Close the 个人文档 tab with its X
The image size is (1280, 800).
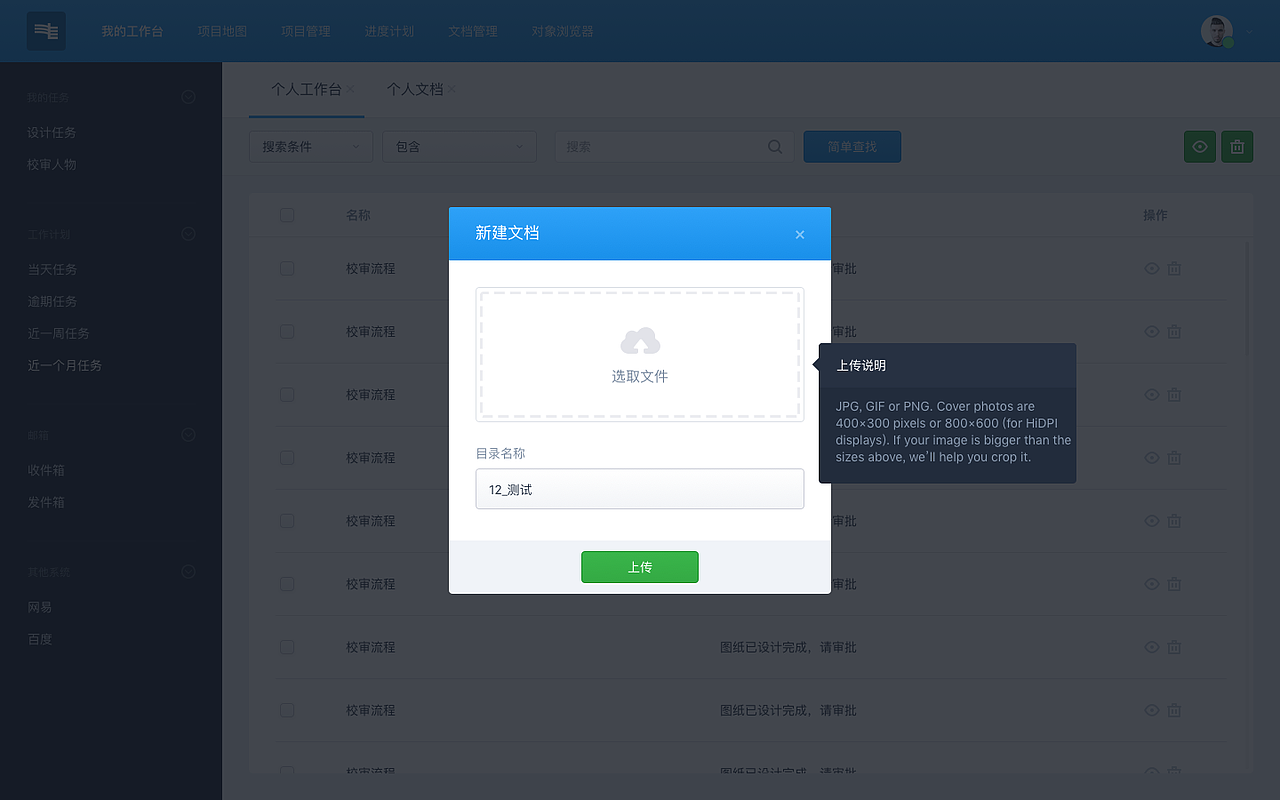click(x=451, y=89)
